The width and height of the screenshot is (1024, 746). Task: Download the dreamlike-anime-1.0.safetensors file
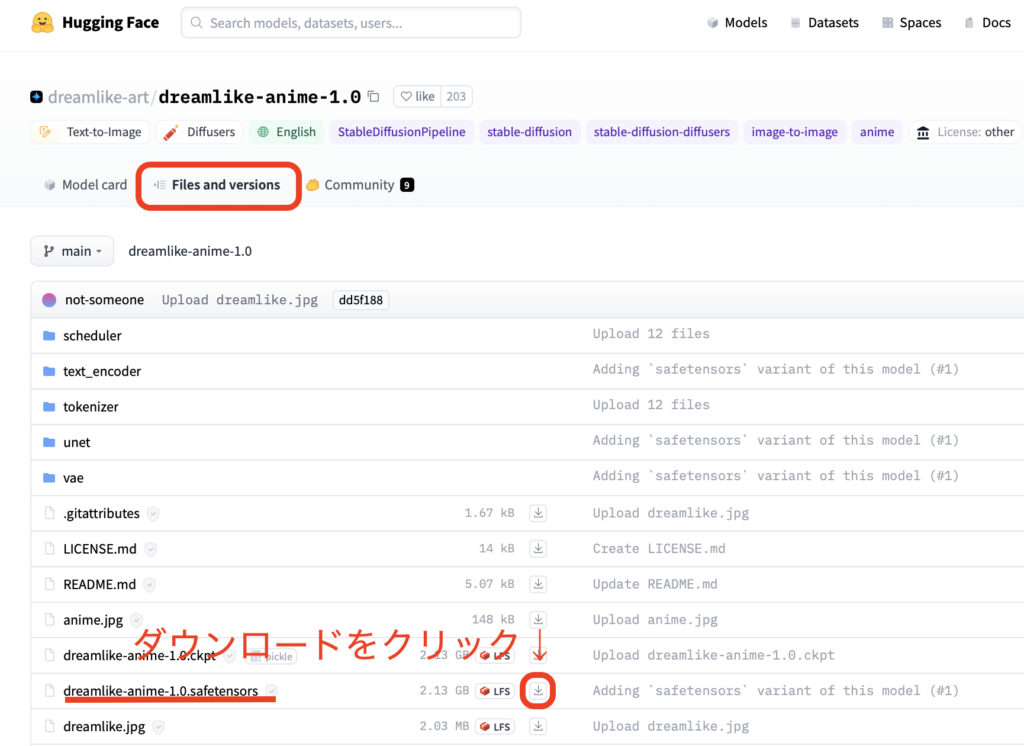pyautogui.click(x=538, y=691)
